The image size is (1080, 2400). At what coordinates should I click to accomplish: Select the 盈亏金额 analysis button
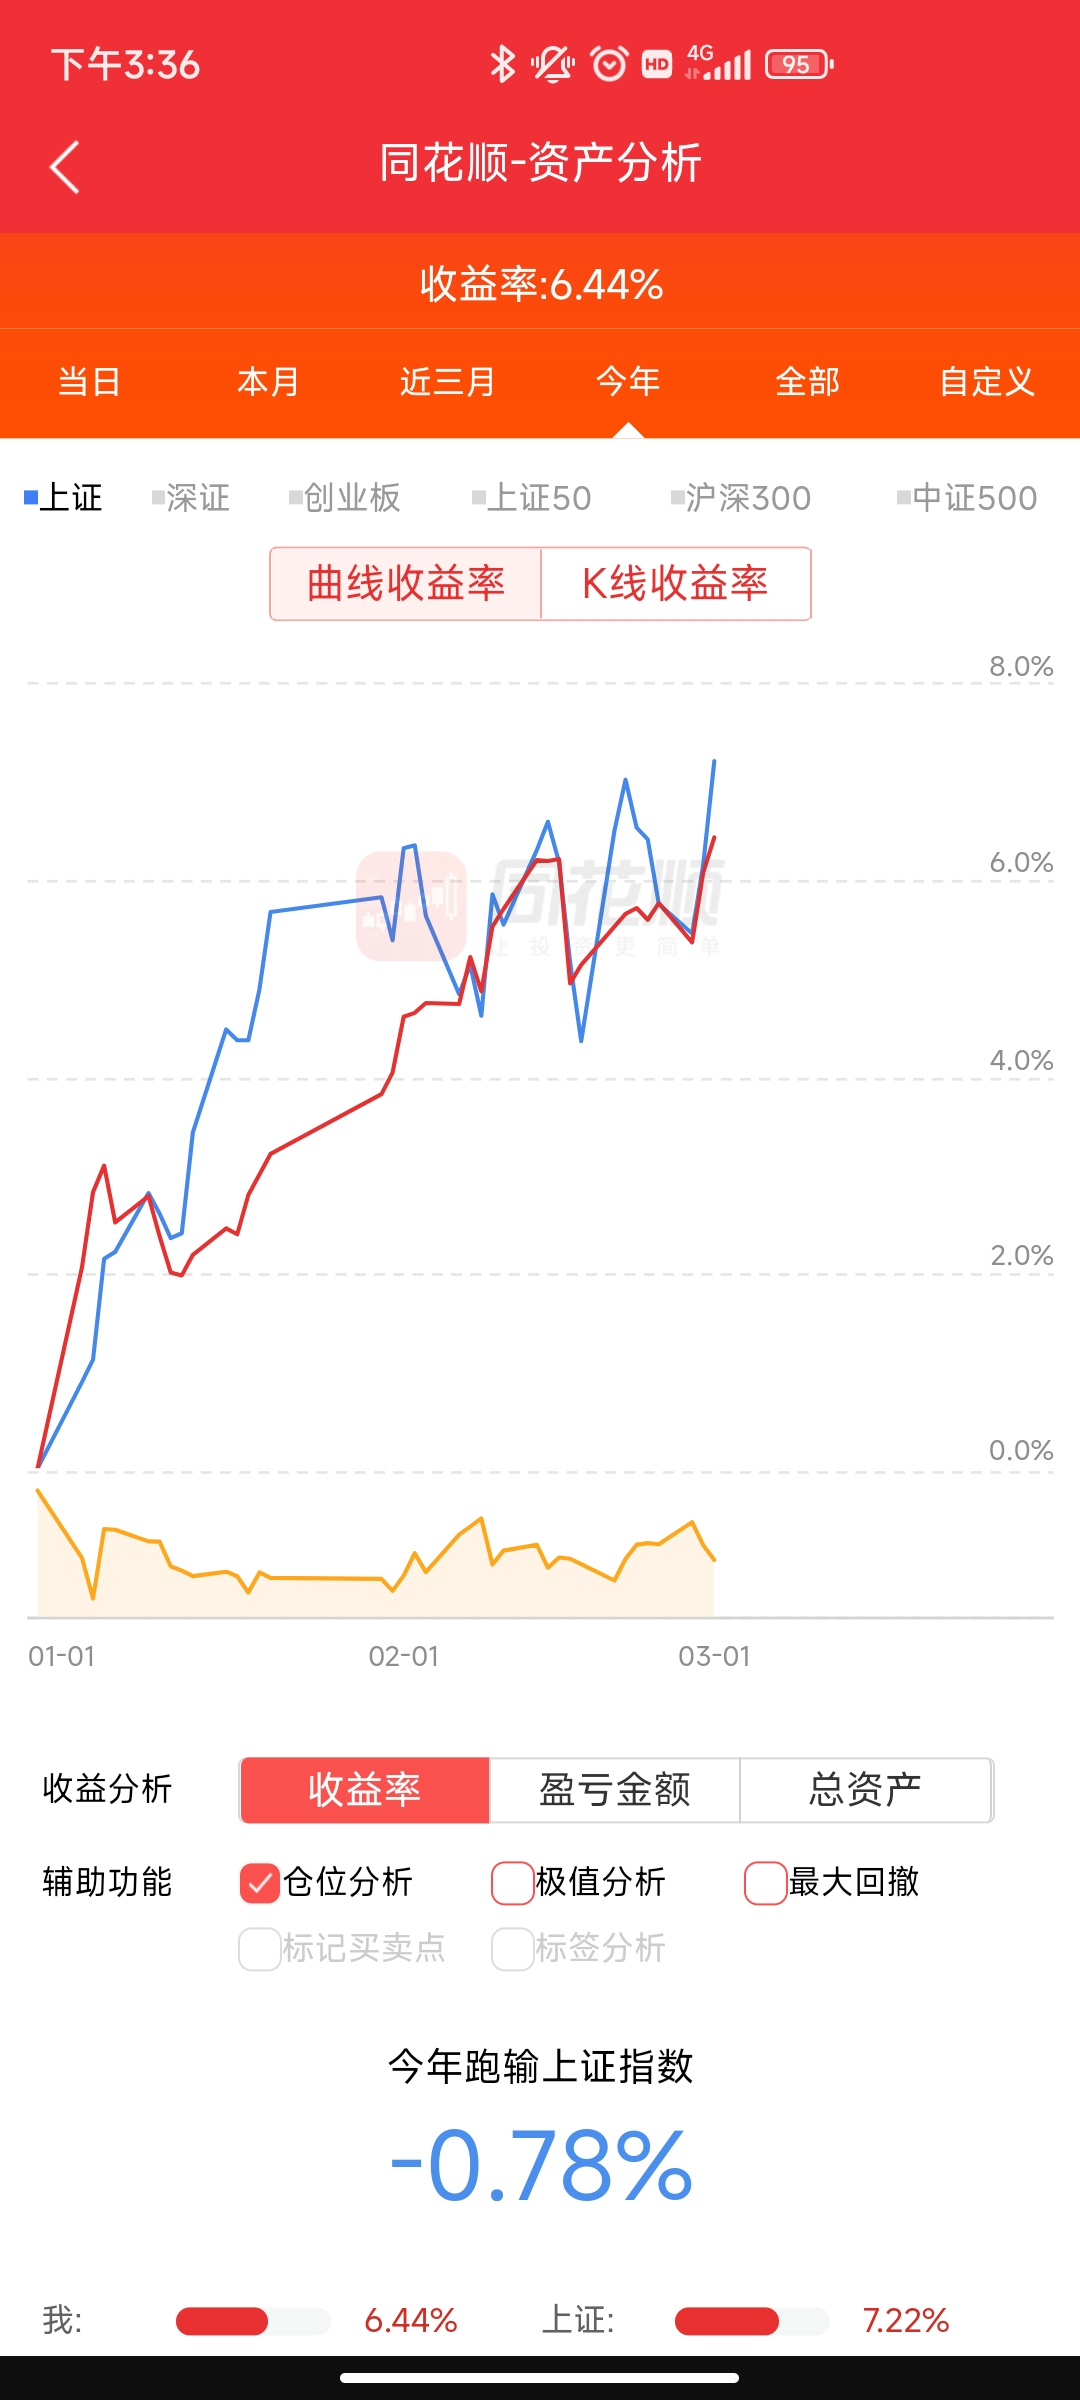[x=614, y=1790]
